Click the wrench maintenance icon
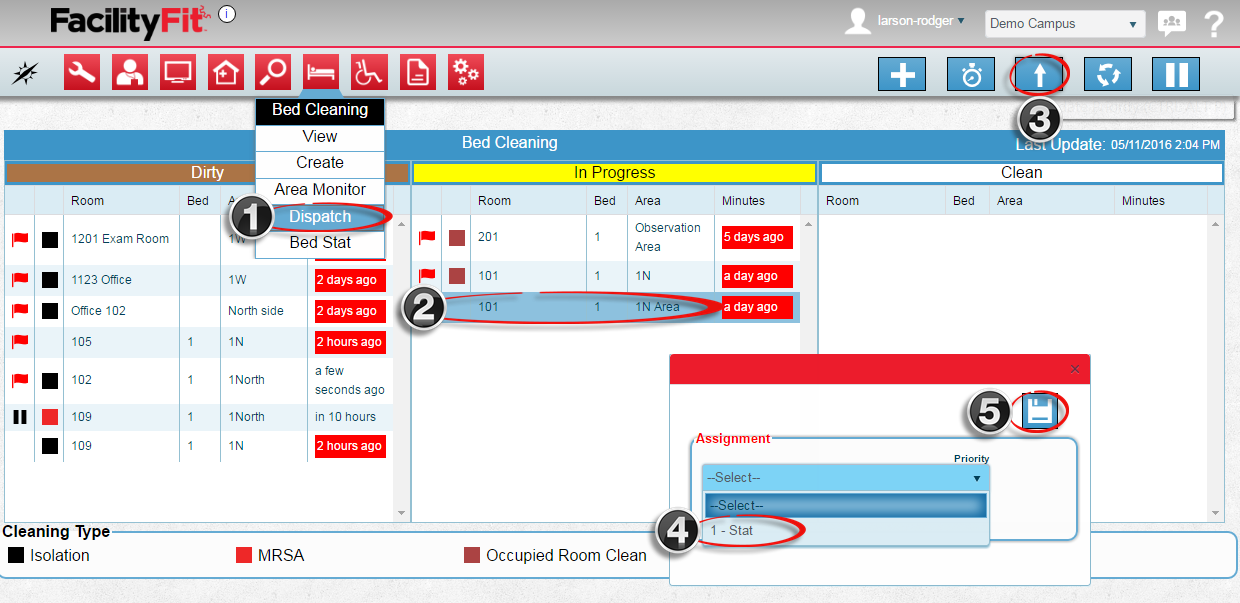 82,72
